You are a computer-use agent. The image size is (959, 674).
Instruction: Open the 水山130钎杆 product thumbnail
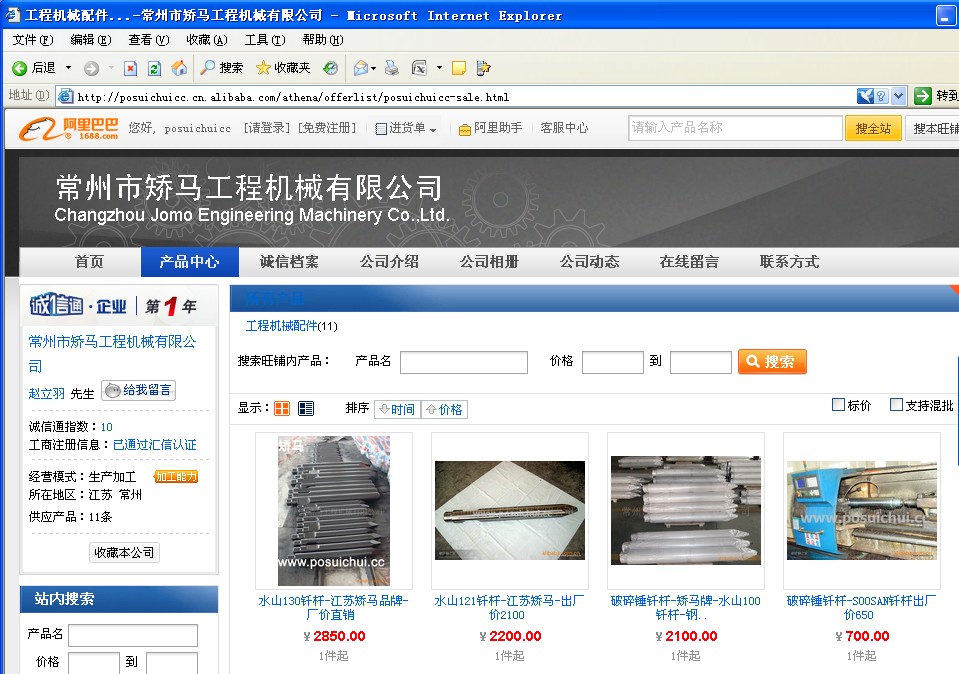pyautogui.click(x=334, y=511)
